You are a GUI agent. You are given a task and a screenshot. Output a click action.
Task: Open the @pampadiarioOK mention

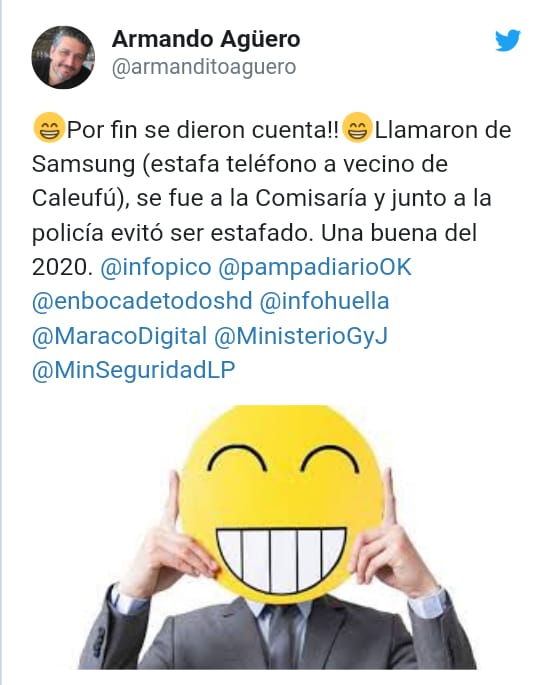(x=315, y=267)
